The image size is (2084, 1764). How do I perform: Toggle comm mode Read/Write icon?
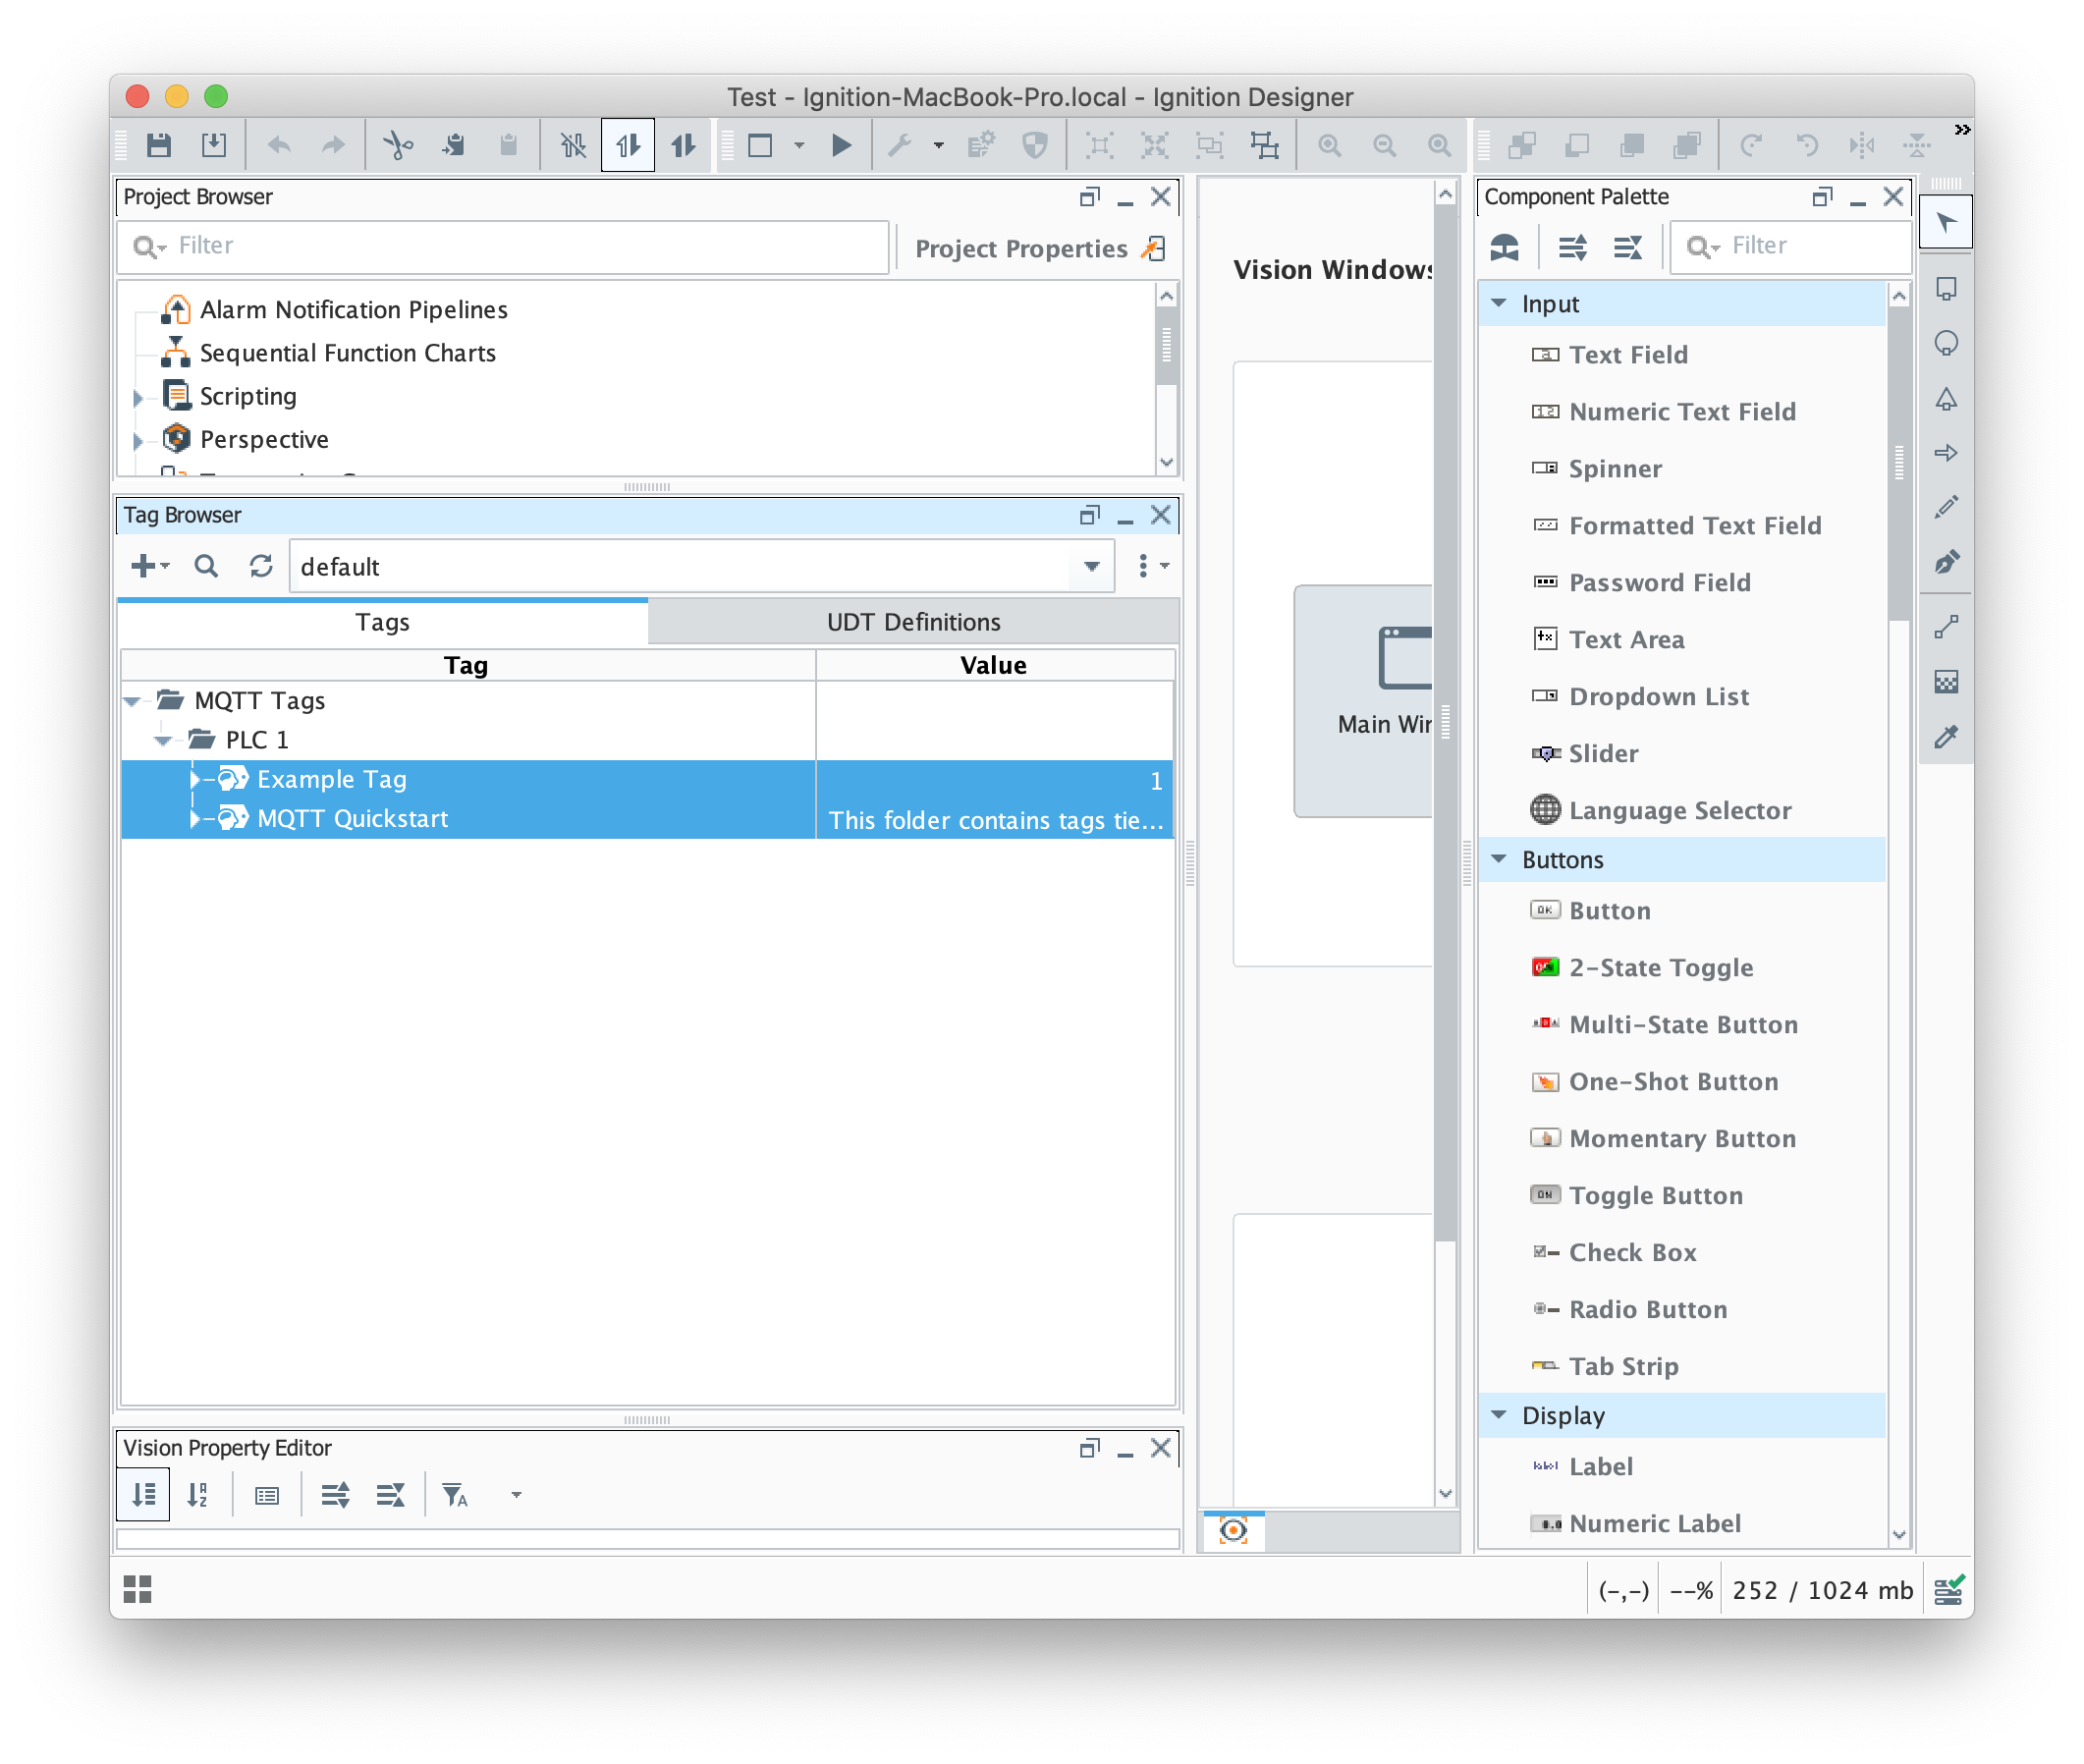(x=683, y=146)
